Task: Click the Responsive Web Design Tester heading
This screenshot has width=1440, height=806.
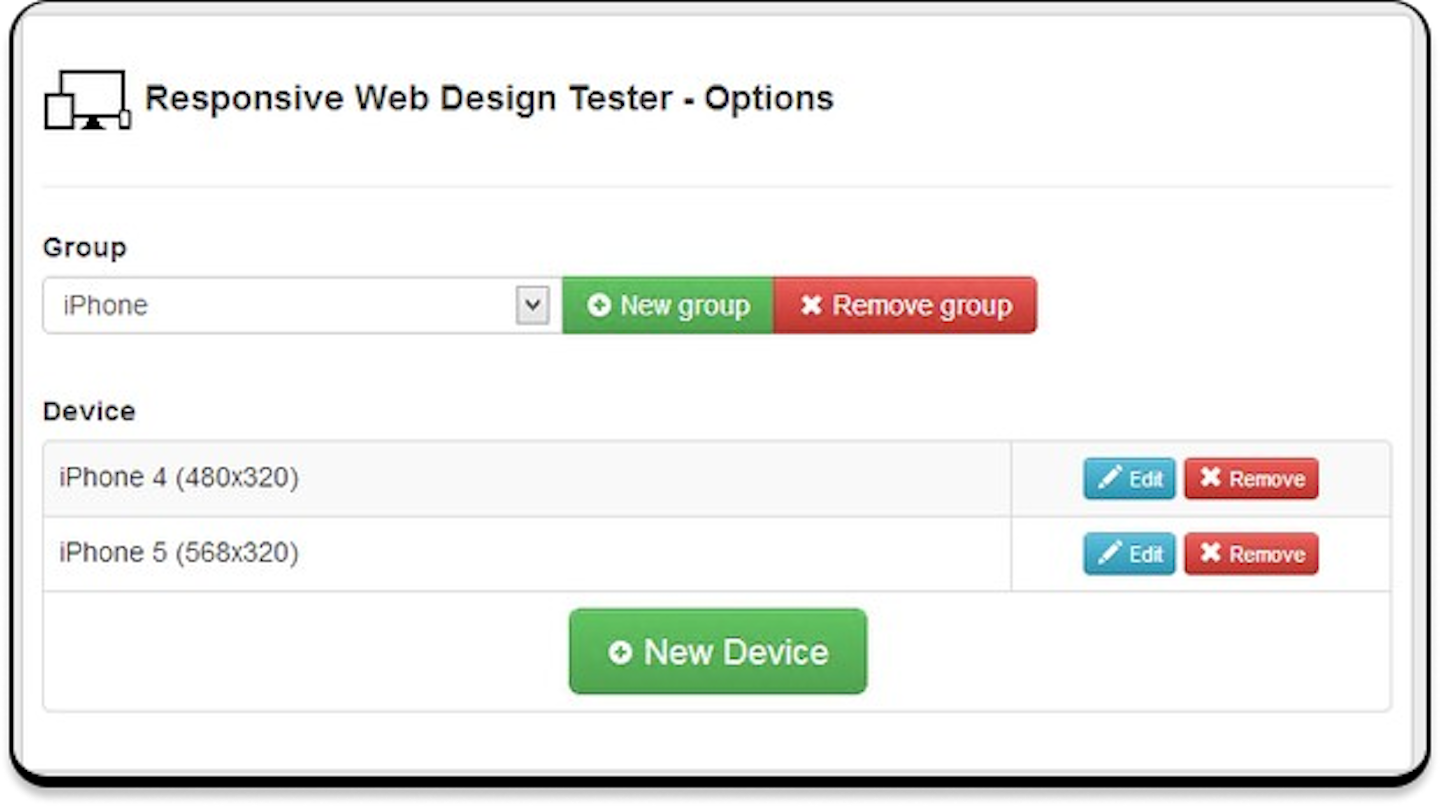Action: [x=489, y=99]
